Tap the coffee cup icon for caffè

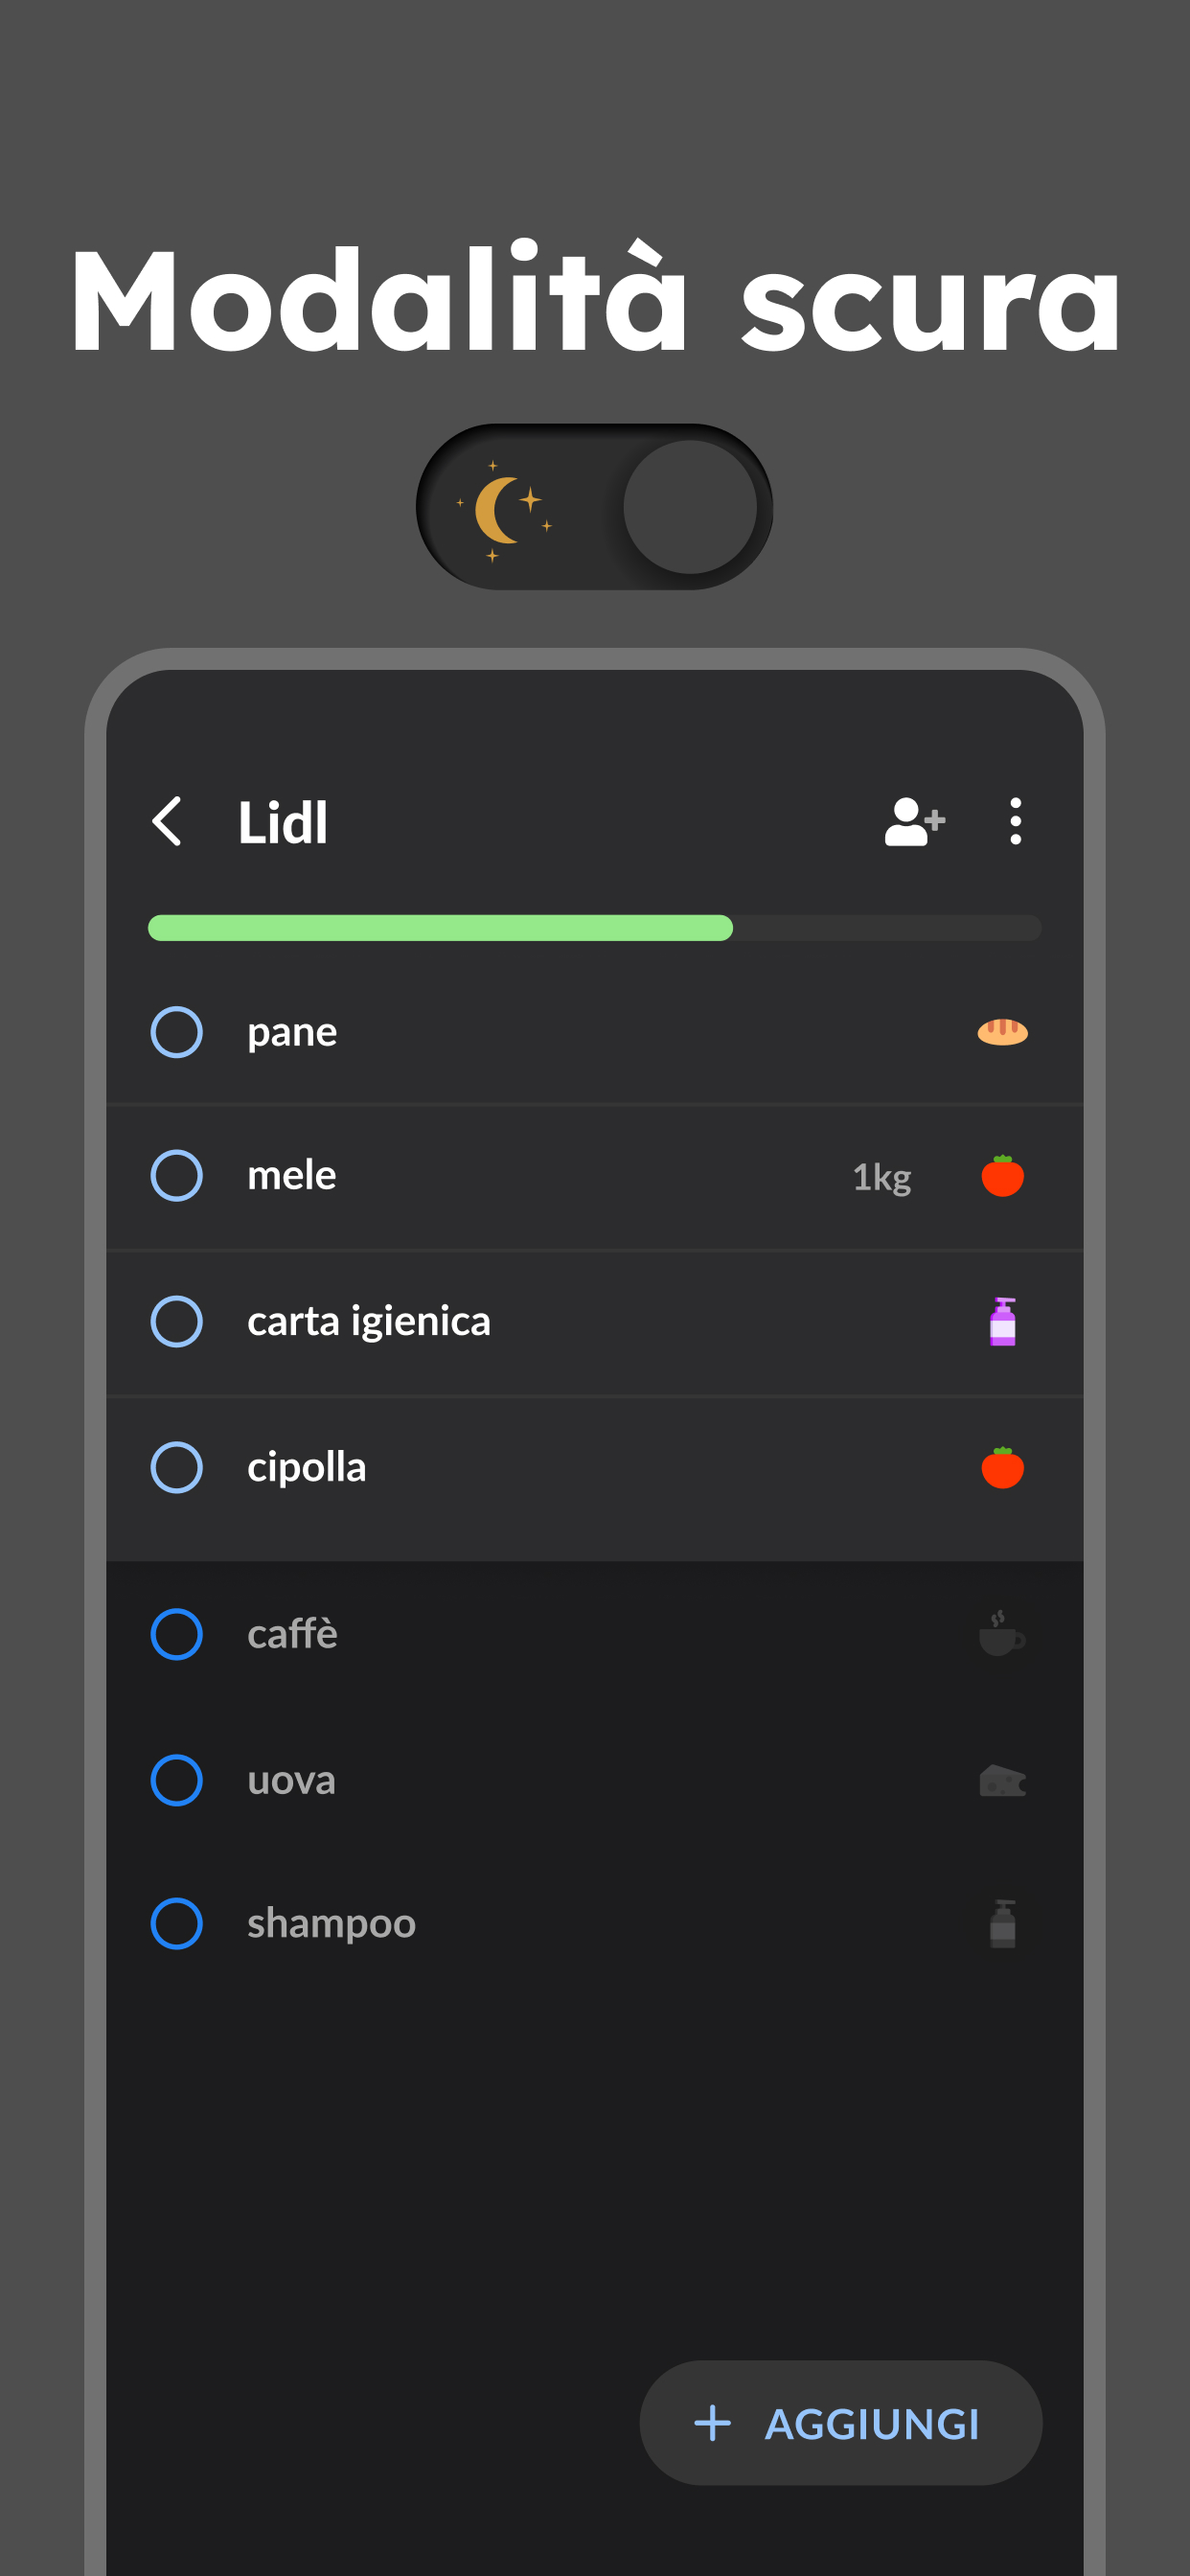(1002, 1634)
